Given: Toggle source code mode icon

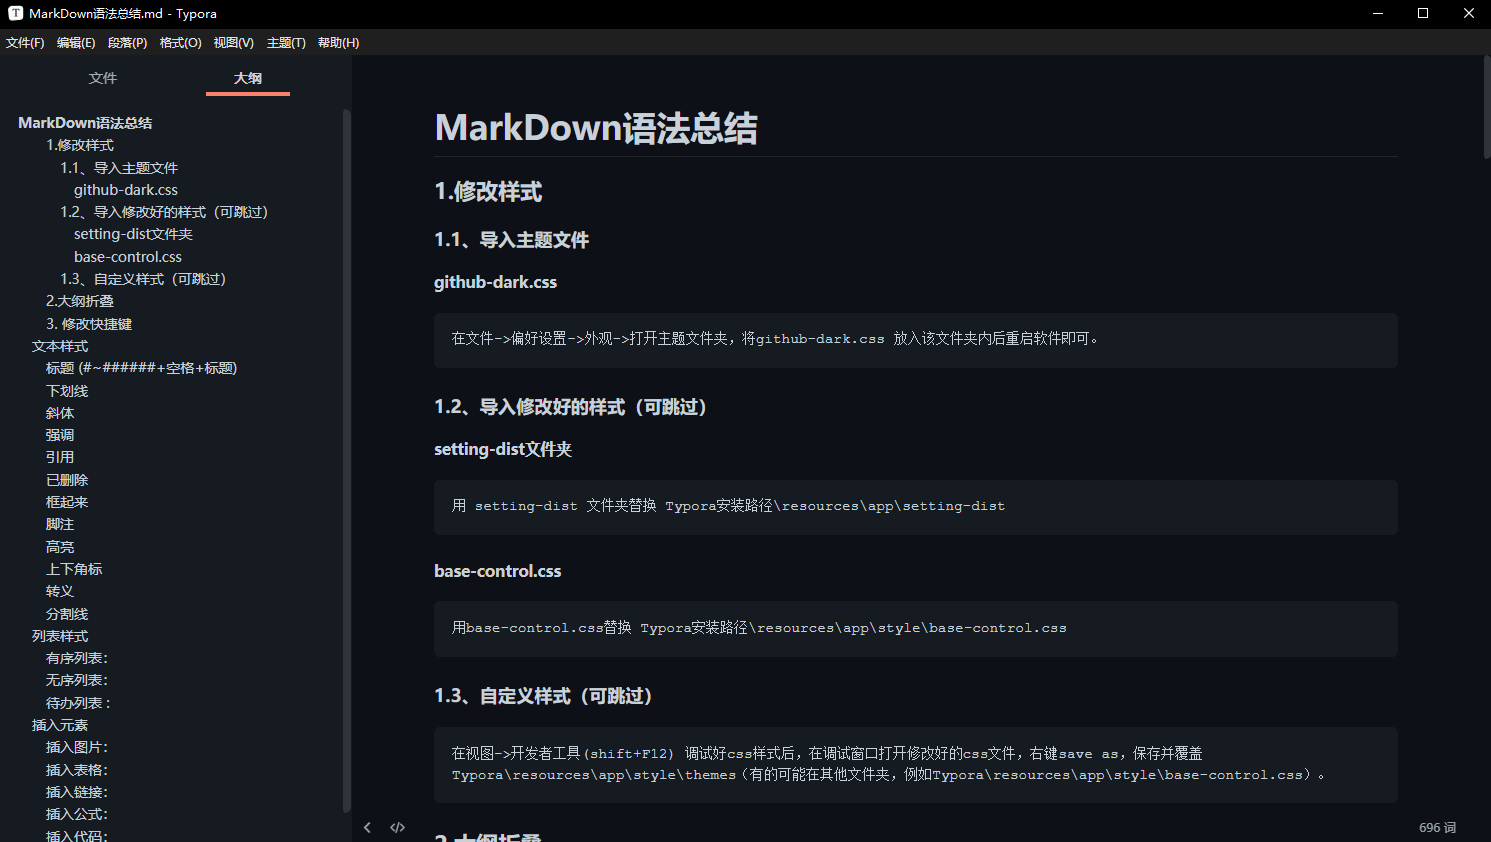Looking at the screenshot, I should (398, 827).
